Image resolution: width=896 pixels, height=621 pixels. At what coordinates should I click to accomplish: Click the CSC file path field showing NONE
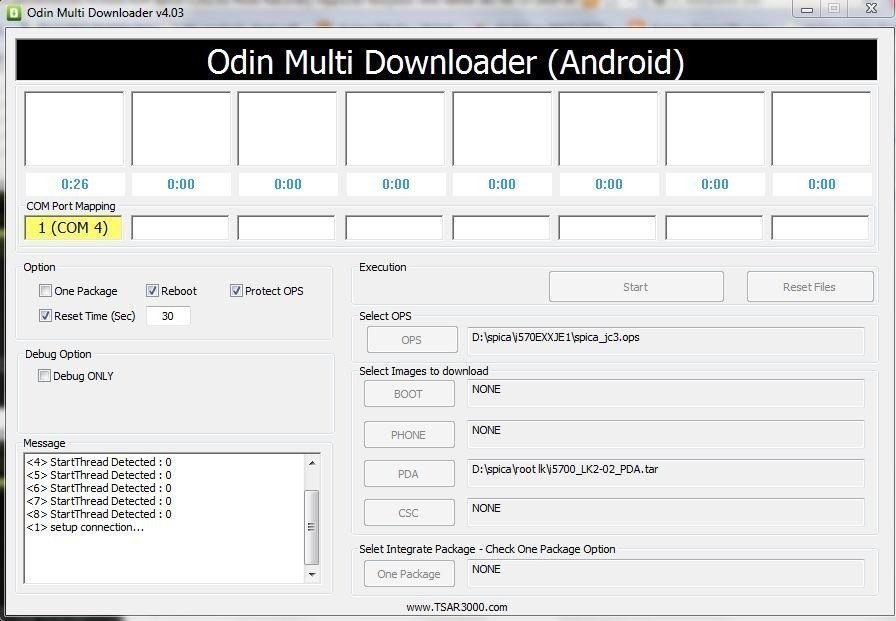pos(666,512)
